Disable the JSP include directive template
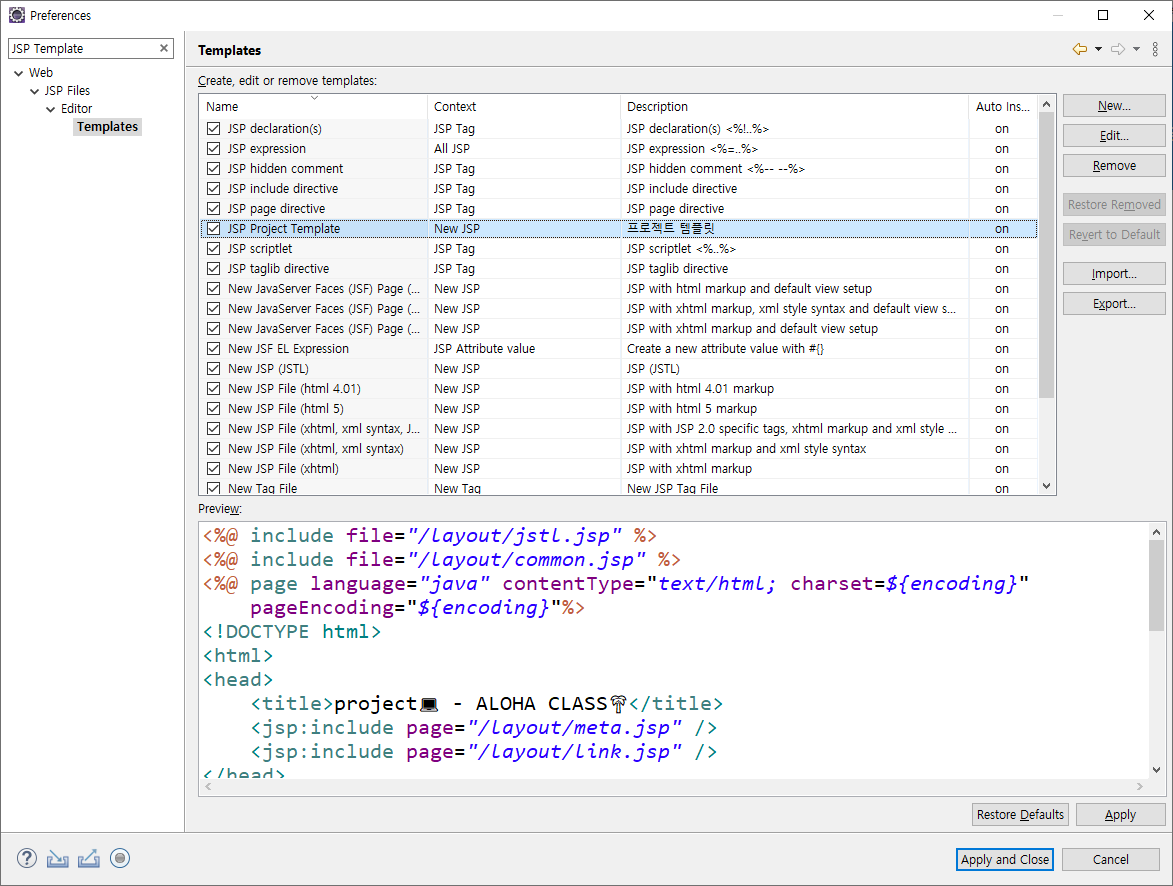The height and width of the screenshot is (886, 1173). tap(214, 189)
